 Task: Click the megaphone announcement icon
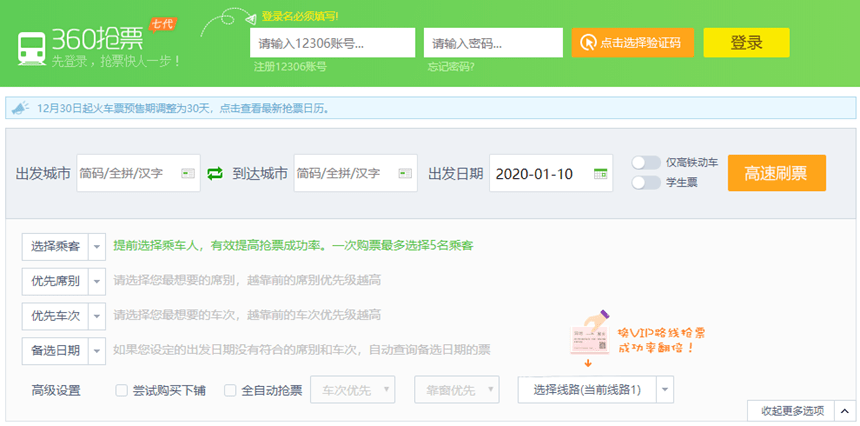20,108
